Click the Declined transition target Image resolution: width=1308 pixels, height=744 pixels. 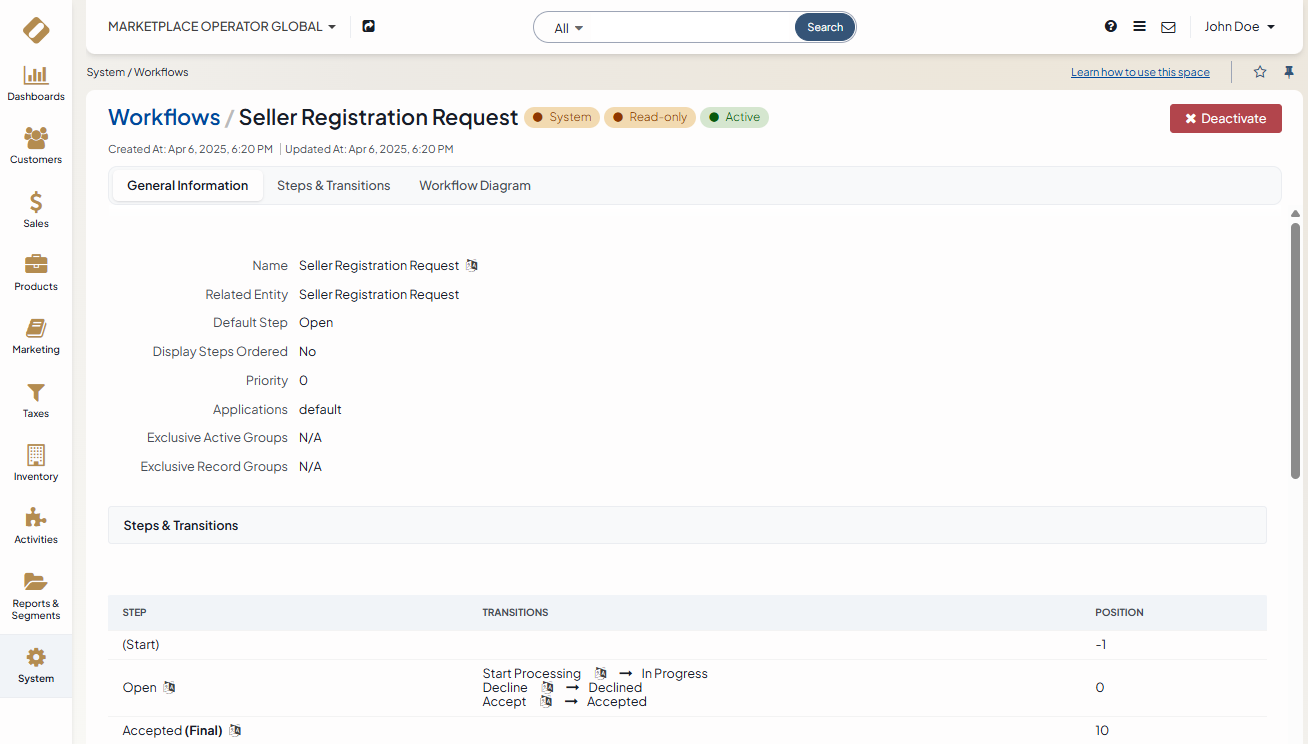(x=615, y=688)
